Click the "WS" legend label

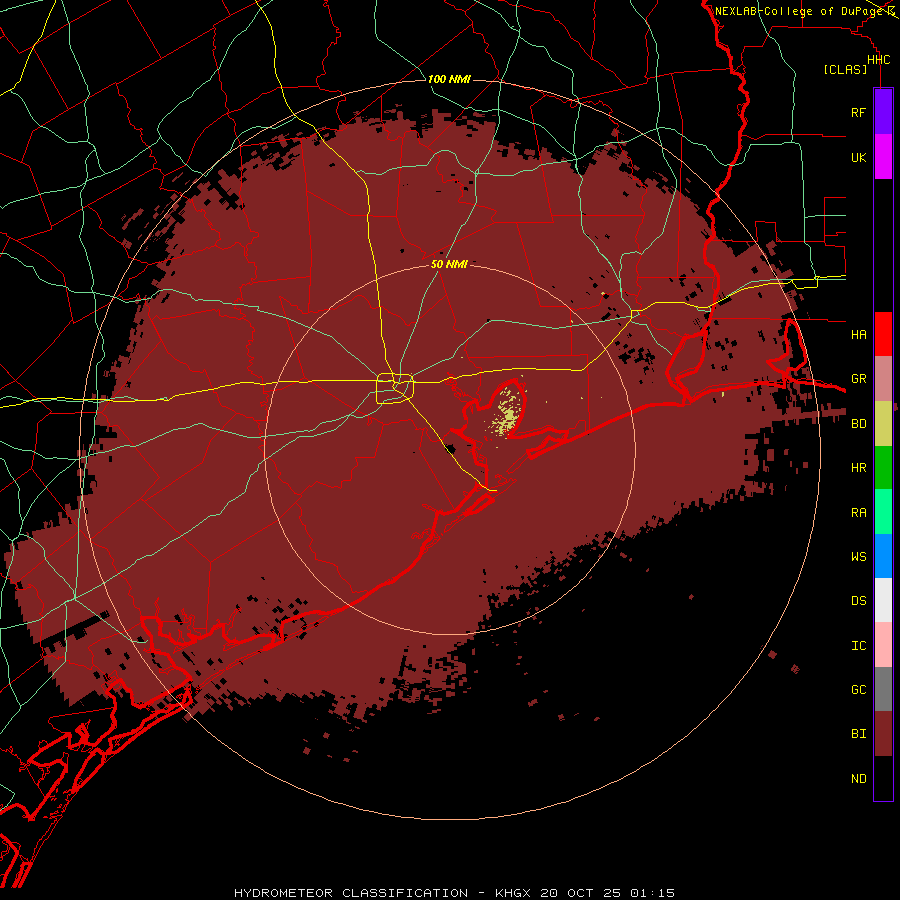click(x=858, y=556)
